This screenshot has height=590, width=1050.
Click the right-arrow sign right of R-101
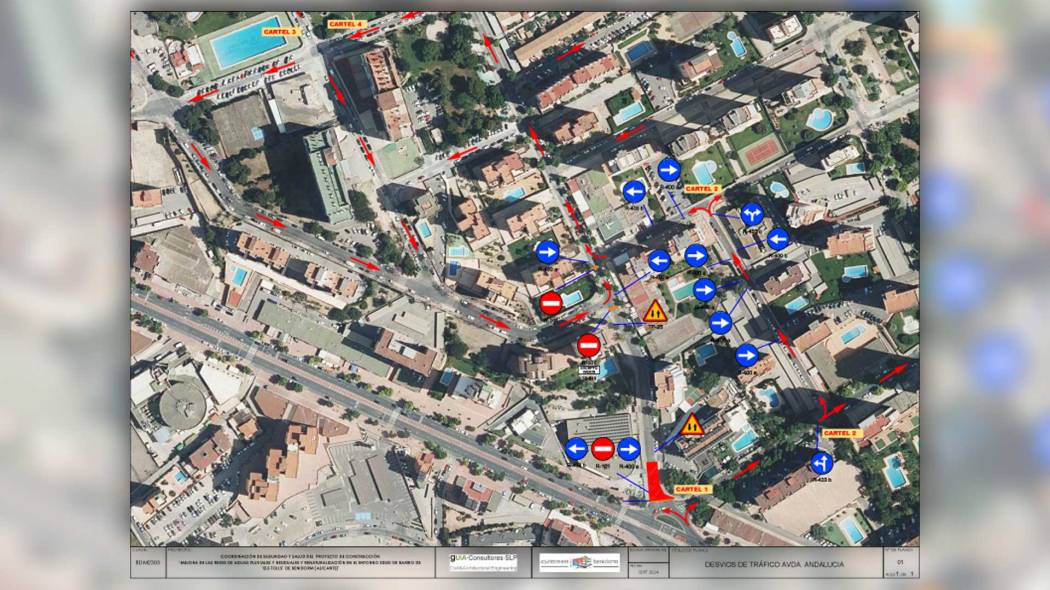pyautogui.click(x=629, y=449)
